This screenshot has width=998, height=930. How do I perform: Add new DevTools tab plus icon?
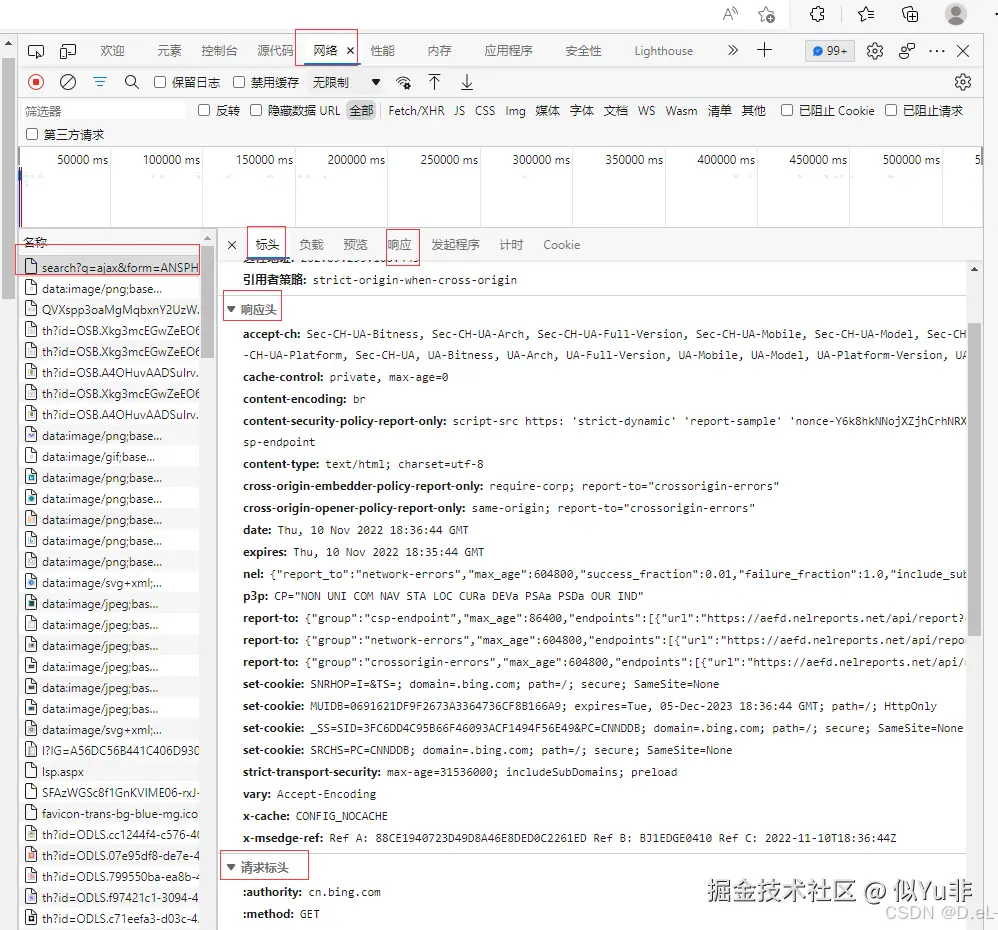(764, 50)
